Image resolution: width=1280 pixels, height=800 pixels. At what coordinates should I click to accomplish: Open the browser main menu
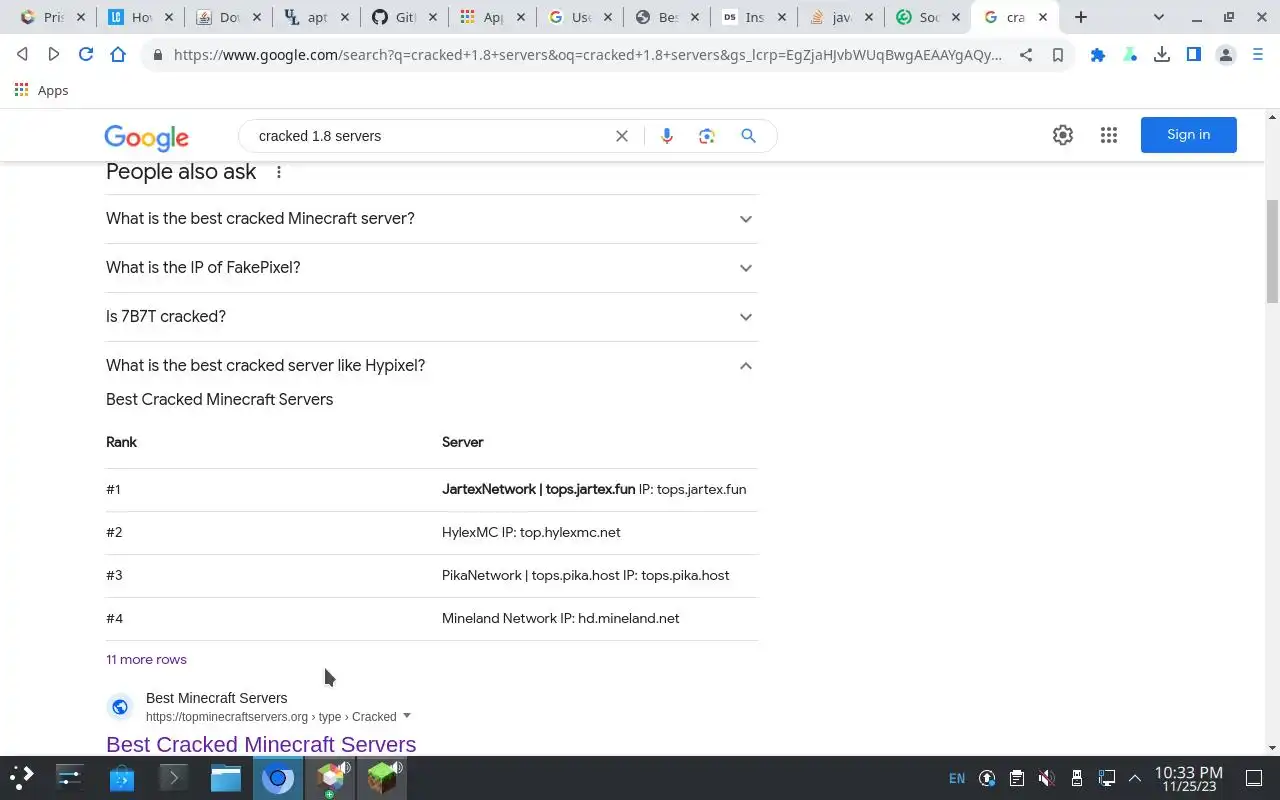[1258, 55]
